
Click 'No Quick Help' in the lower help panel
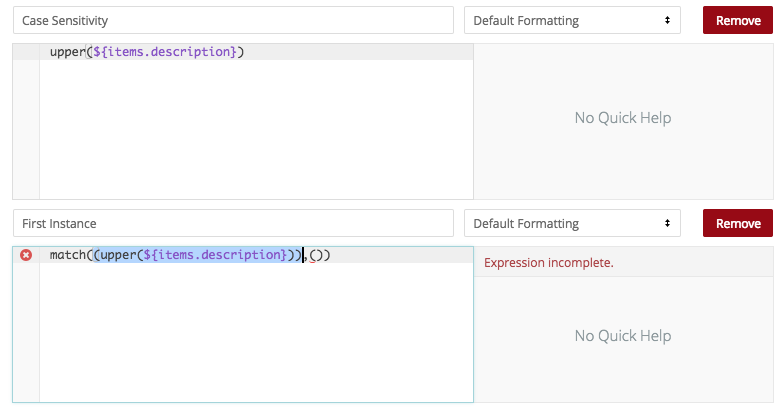[622, 336]
